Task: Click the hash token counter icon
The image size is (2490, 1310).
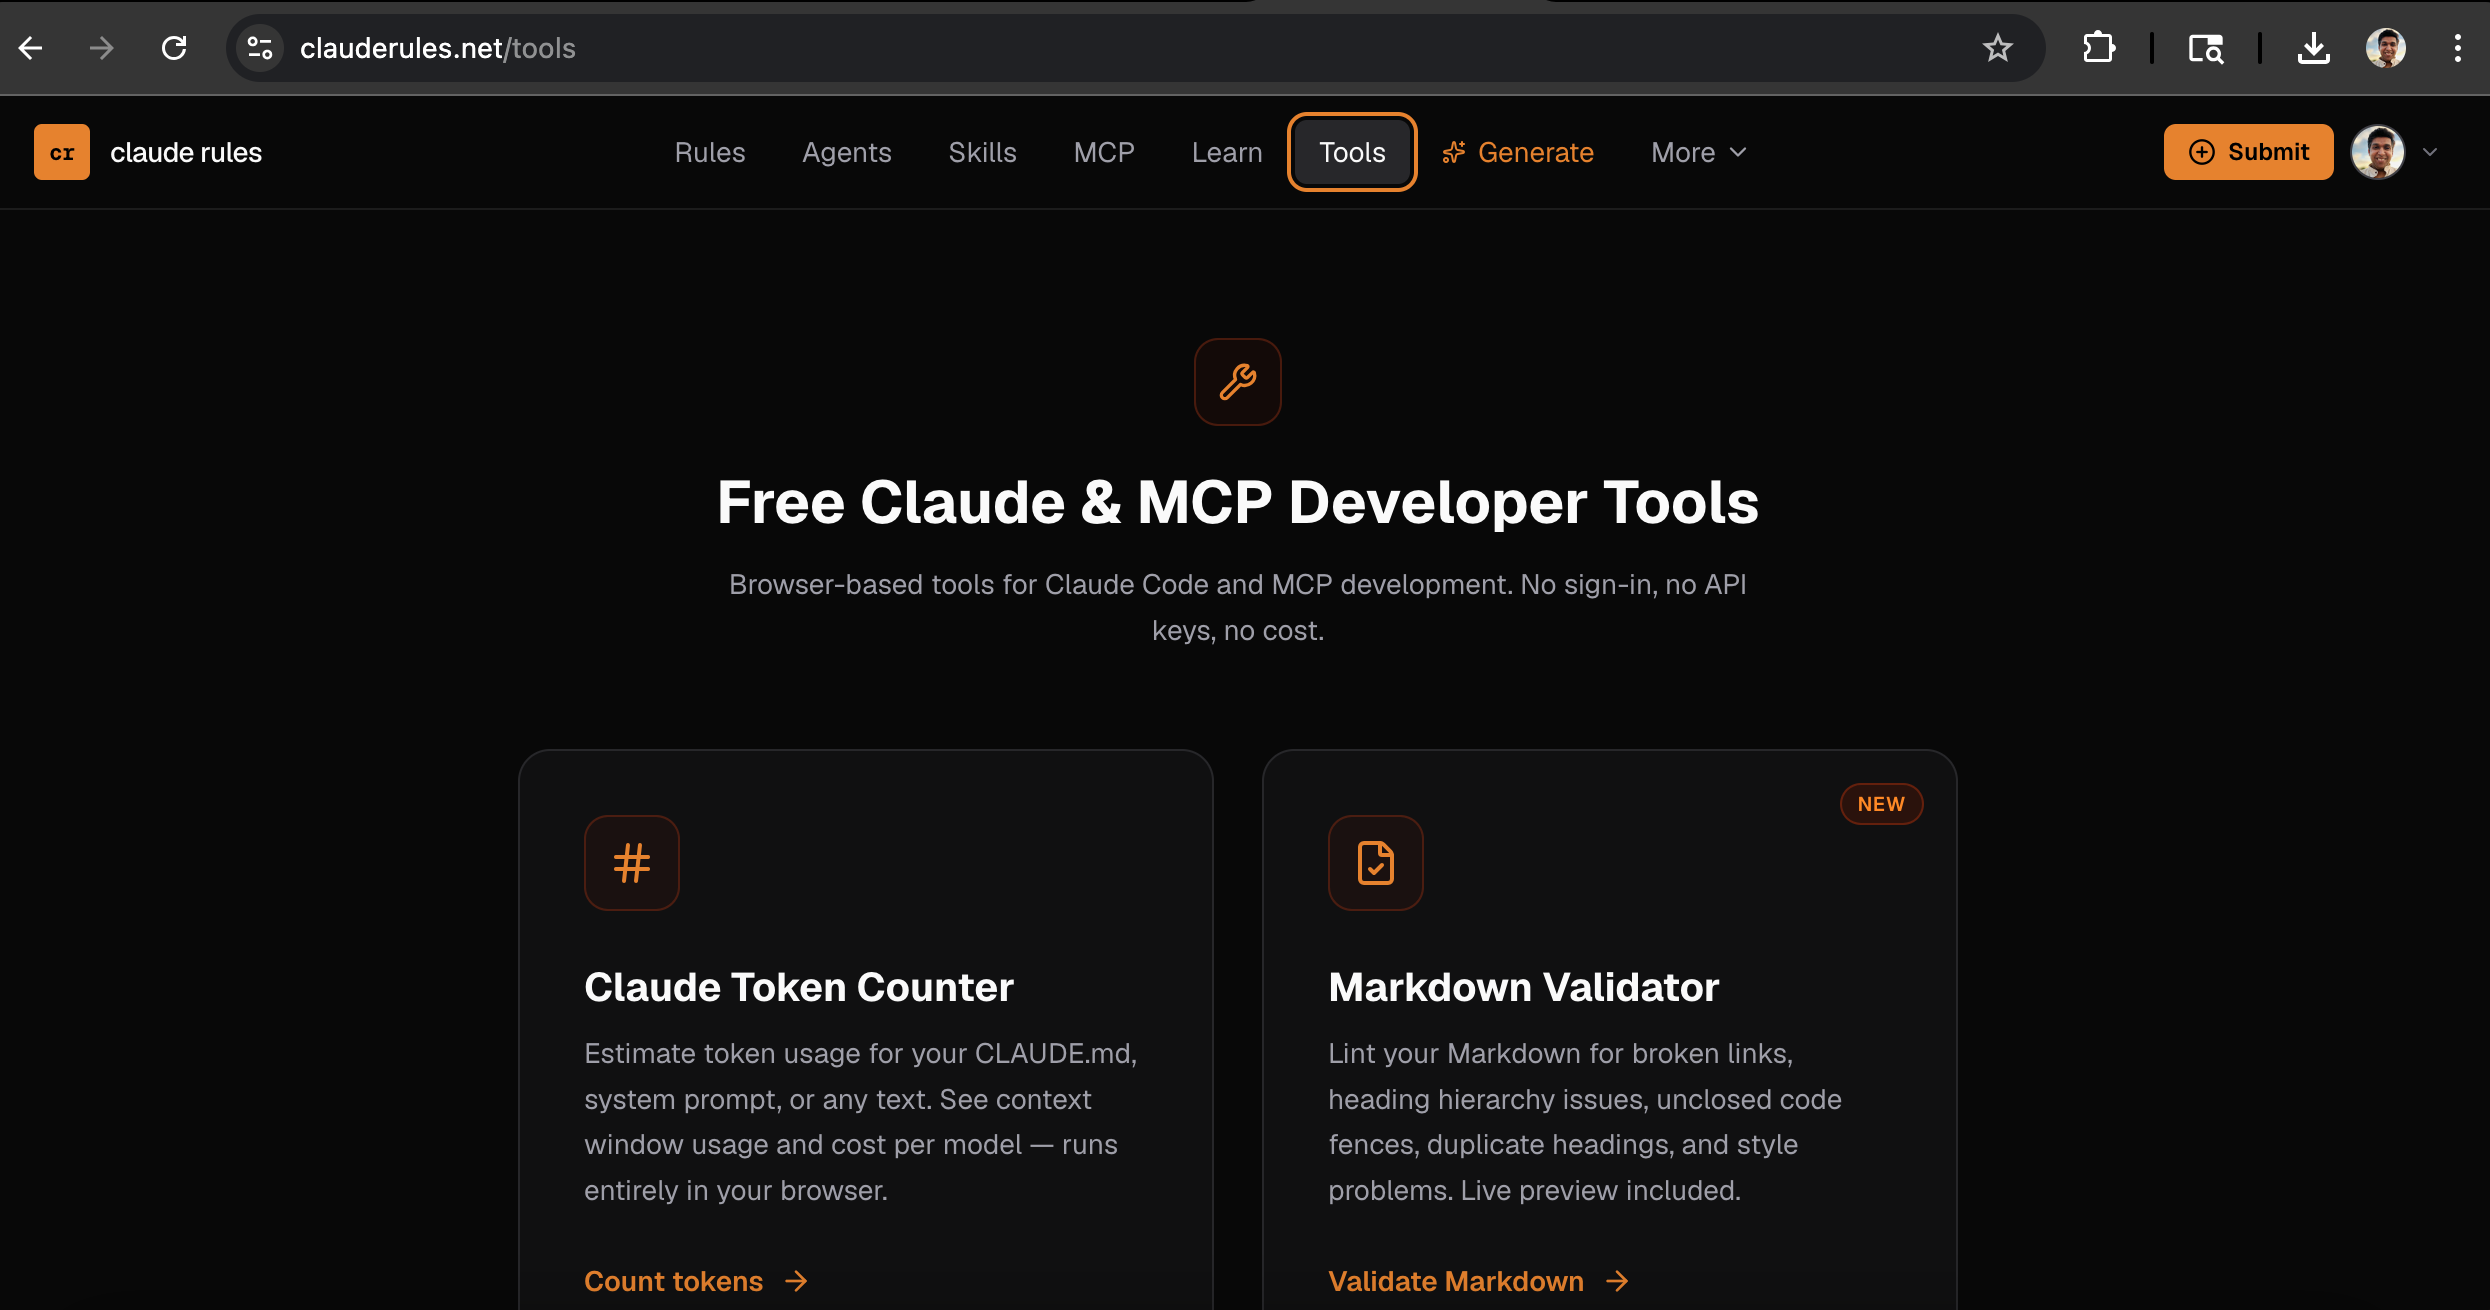Action: click(631, 863)
